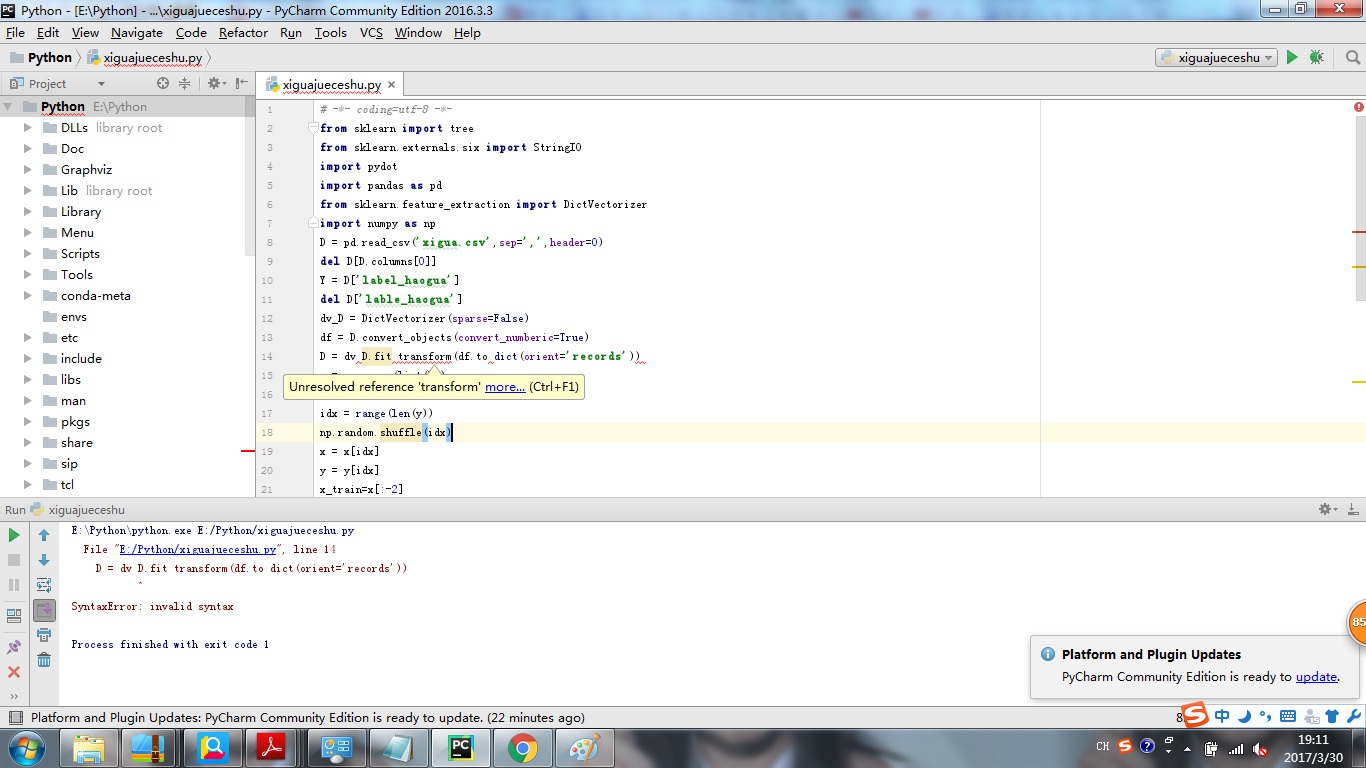Click the E:/Python/xiguajueceshu.py traceback link

coord(199,550)
